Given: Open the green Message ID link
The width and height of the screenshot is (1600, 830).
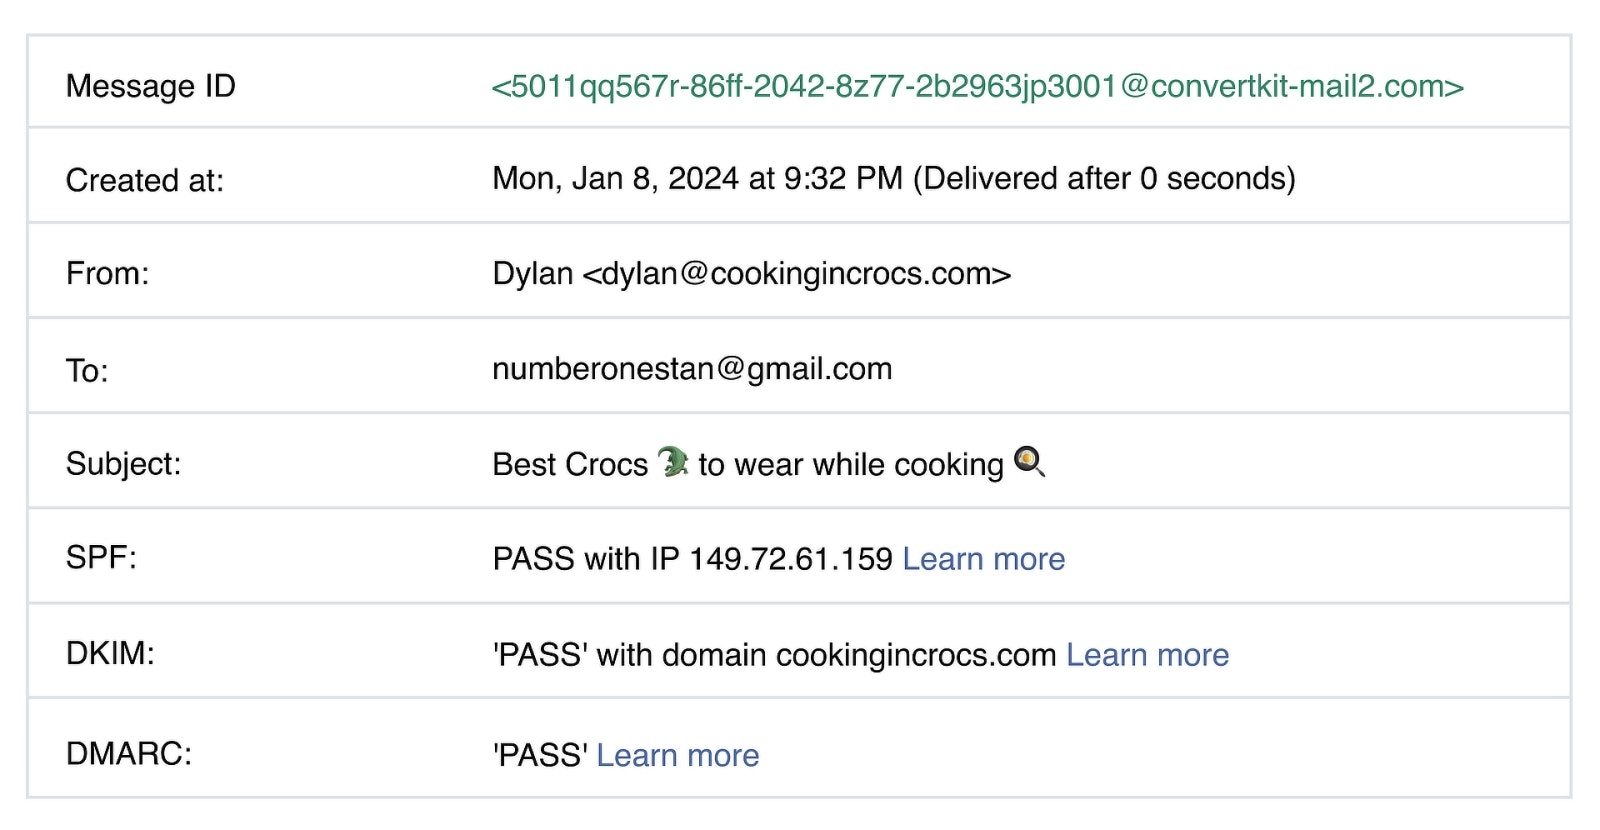Looking at the screenshot, I should pyautogui.click(x=977, y=86).
